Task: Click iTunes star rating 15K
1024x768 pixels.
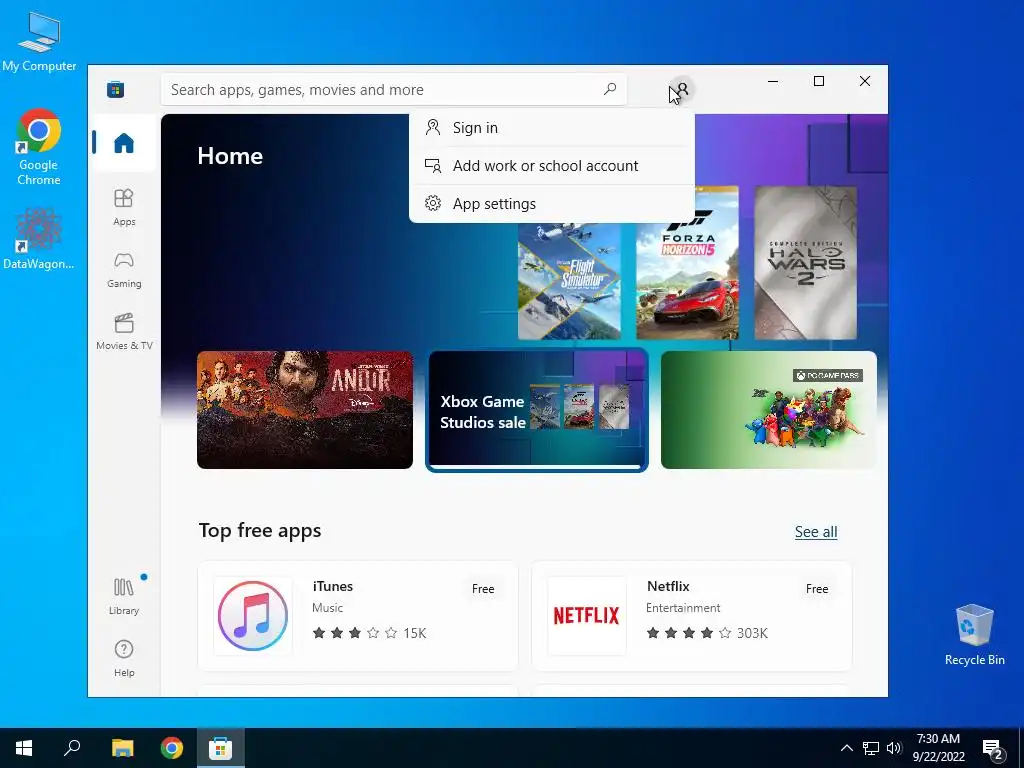Action: (x=370, y=633)
